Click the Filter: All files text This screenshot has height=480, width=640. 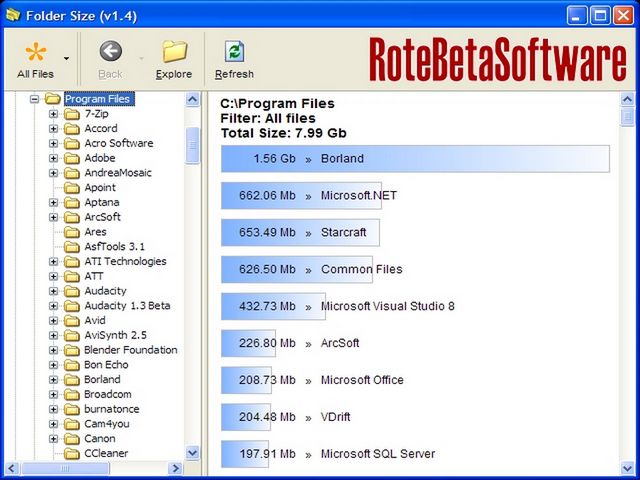click(268, 118)
